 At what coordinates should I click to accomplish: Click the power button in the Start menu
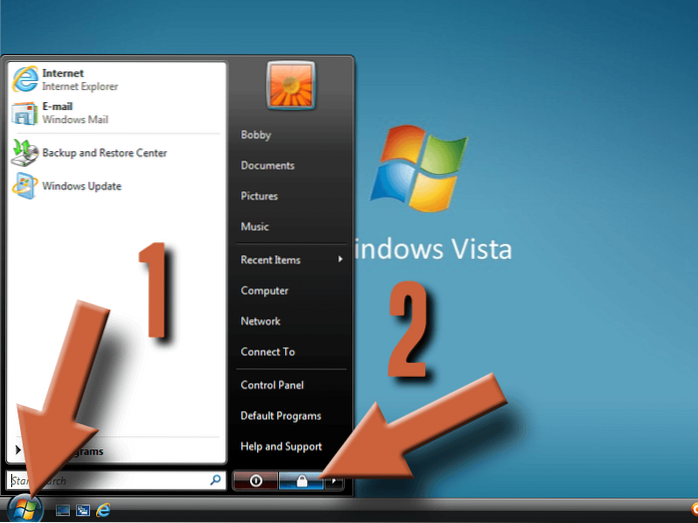pyautogui.click(x=255, y=481)
